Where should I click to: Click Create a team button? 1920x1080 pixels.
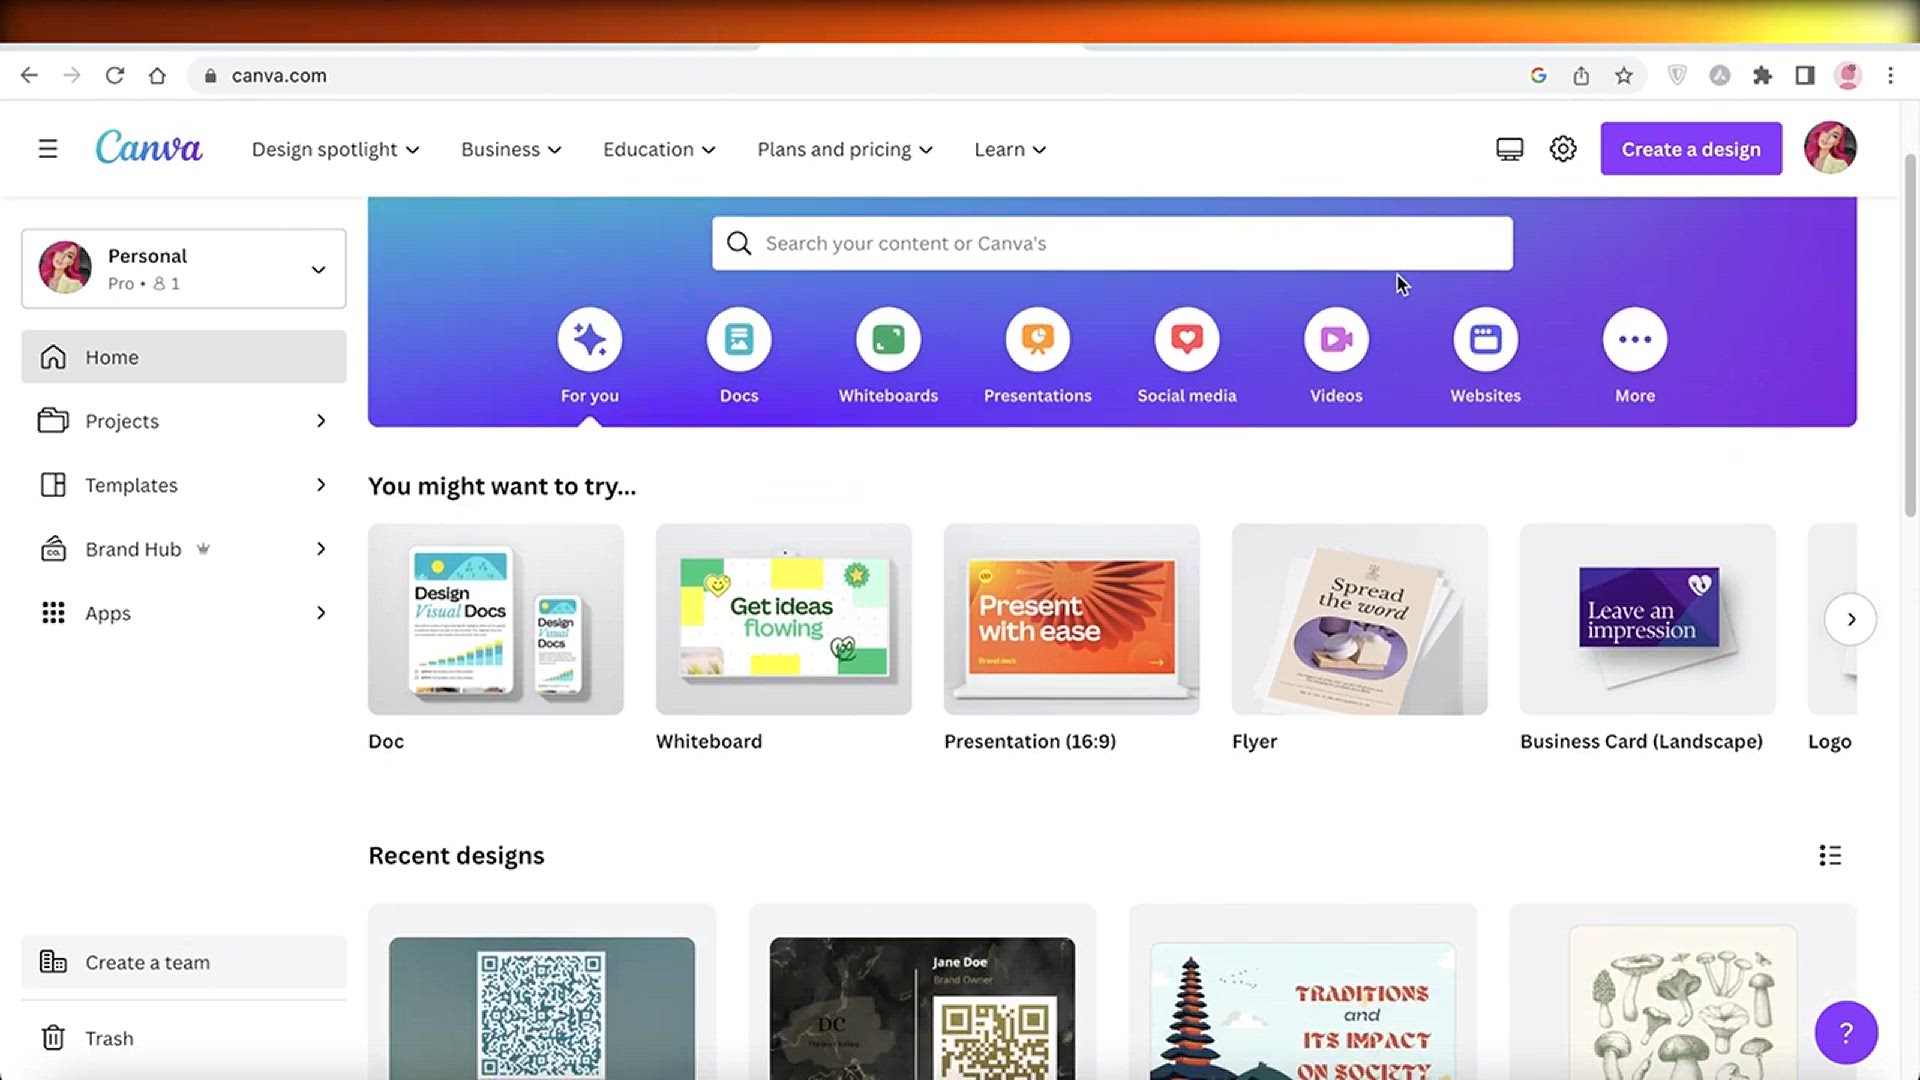click(184, 962)
